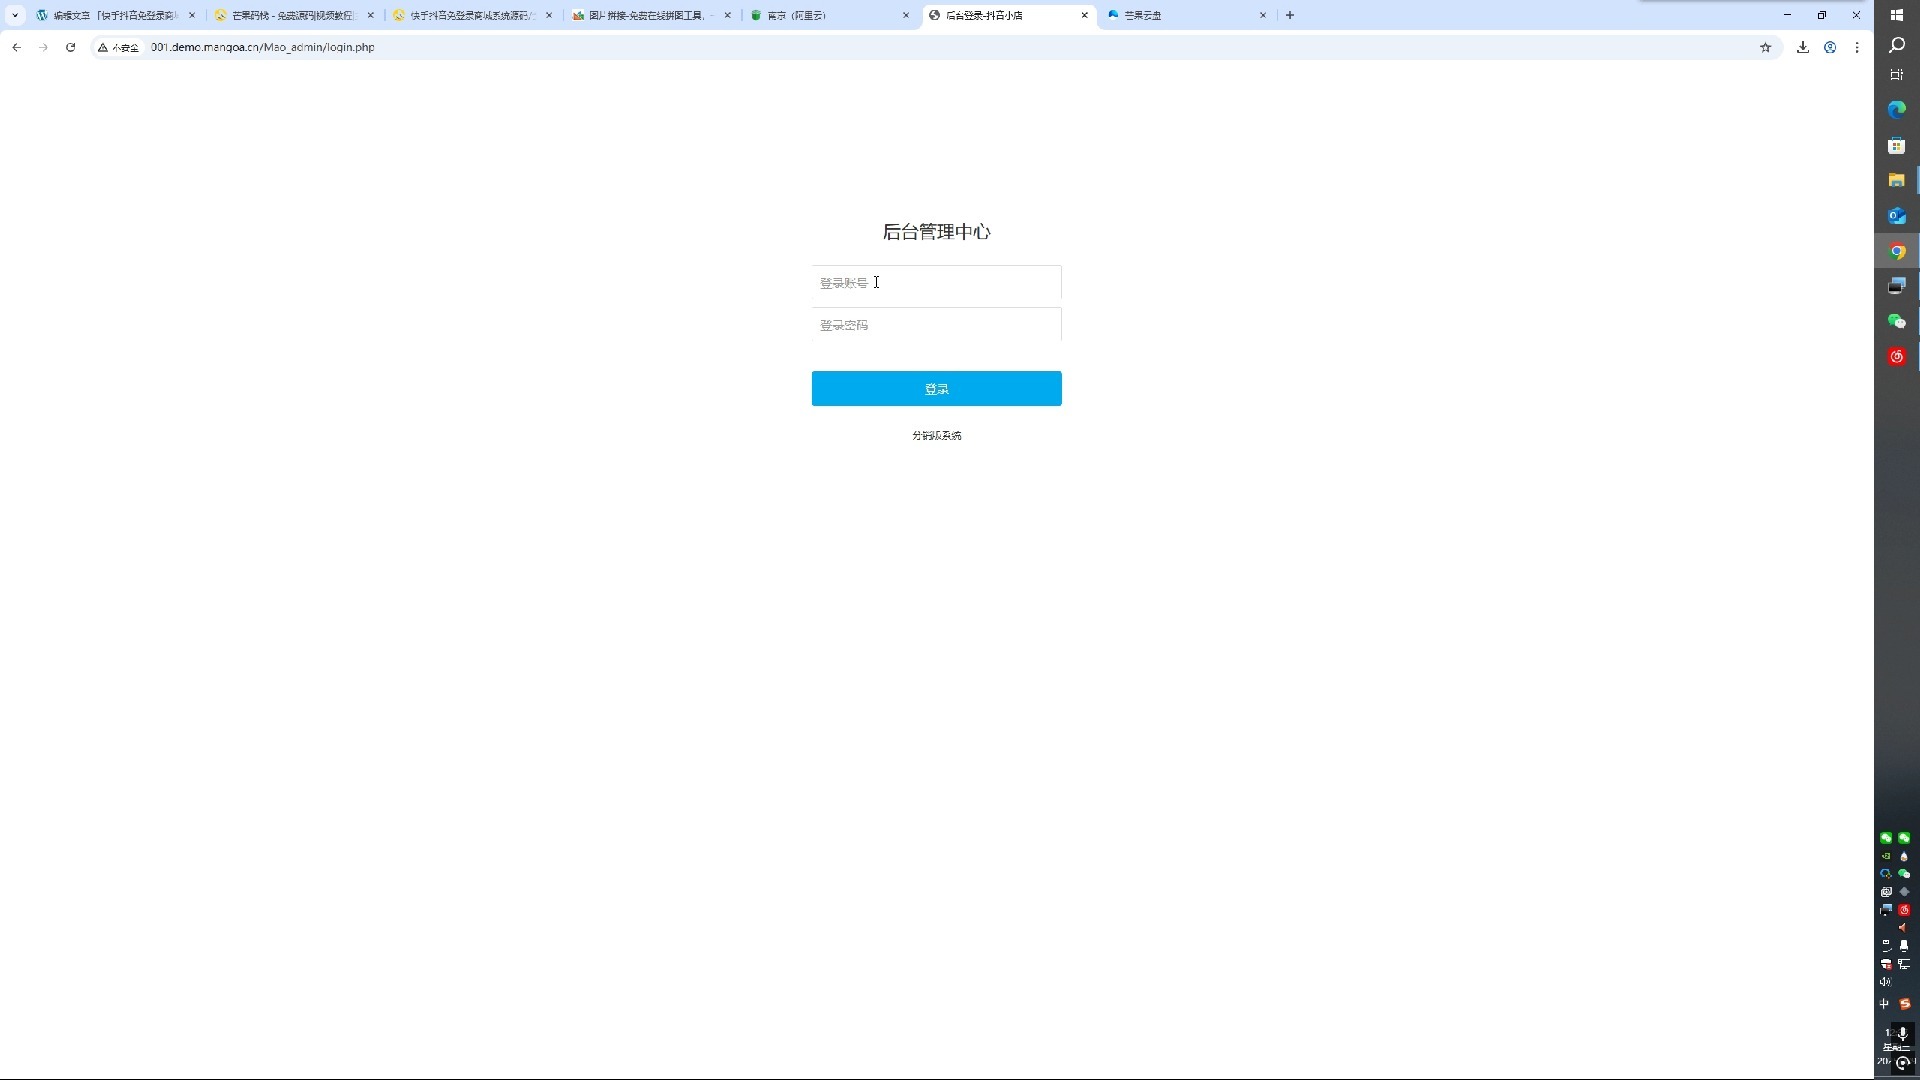
Task: Launch WeChat from the taskbar
Action: pyautogui.click(x=1897, y=321)
